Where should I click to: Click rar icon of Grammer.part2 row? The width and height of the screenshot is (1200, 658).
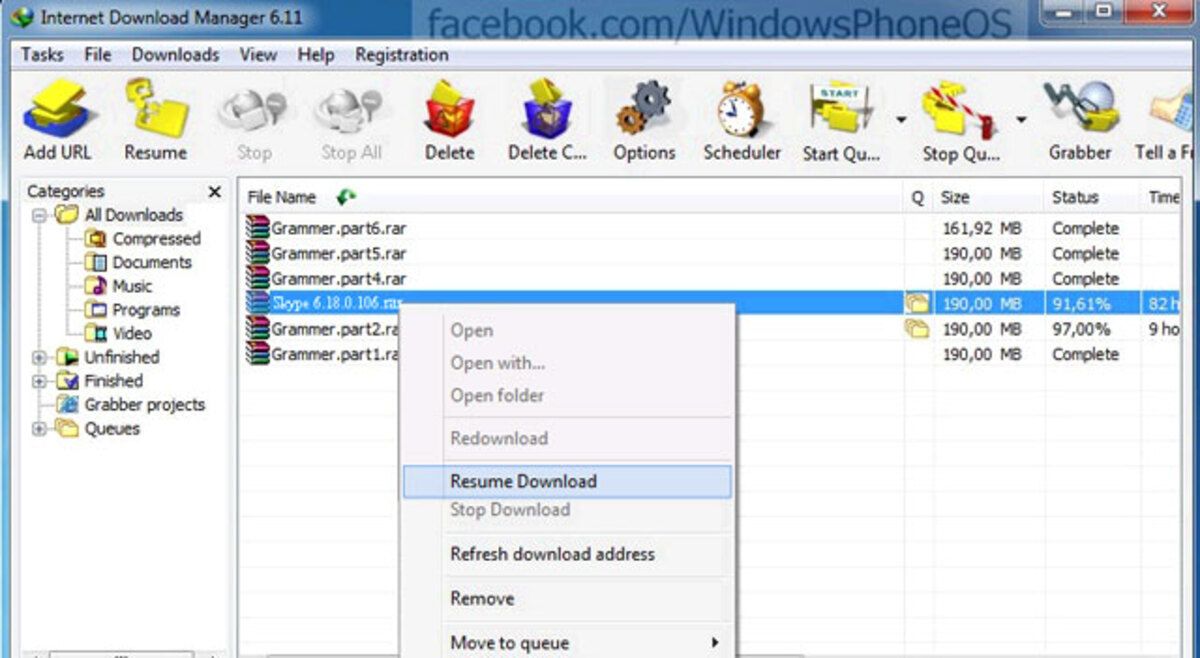(x=258, y=328)
